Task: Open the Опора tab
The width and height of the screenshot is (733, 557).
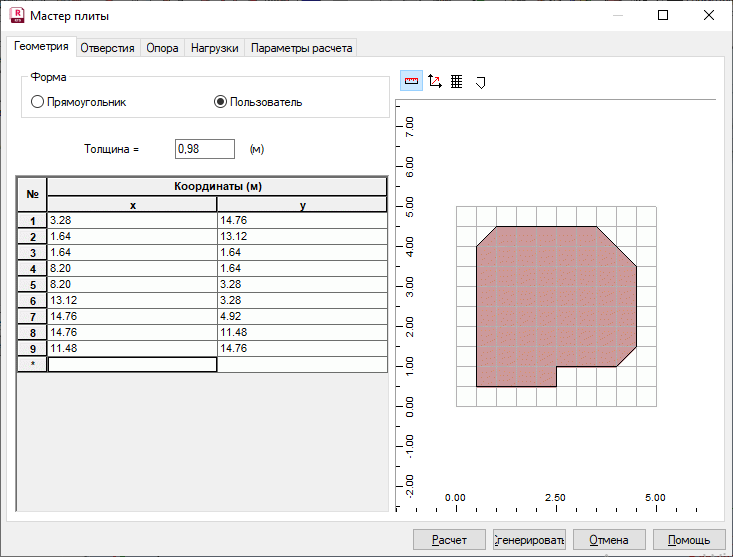Action: tap(162, 48)
